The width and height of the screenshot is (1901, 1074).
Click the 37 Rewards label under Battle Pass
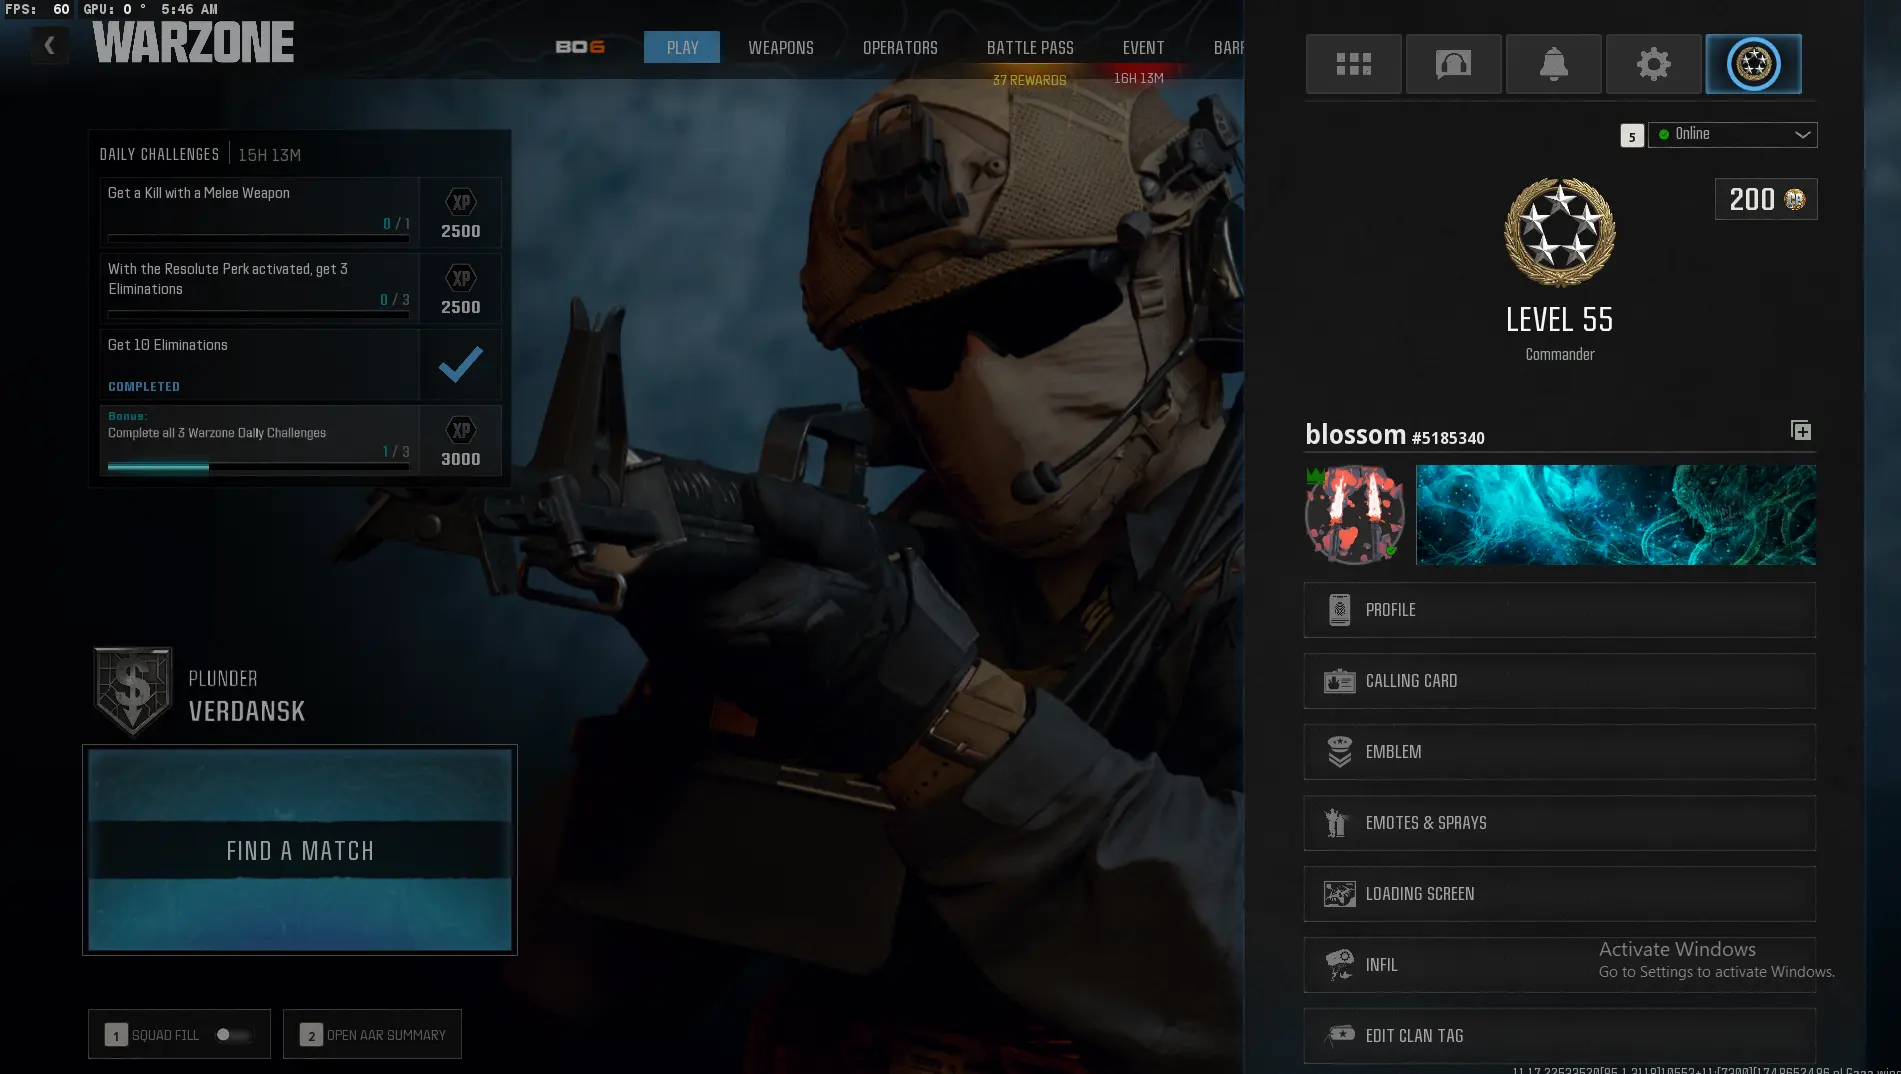pyautogui.click(x=1029, y=80)
